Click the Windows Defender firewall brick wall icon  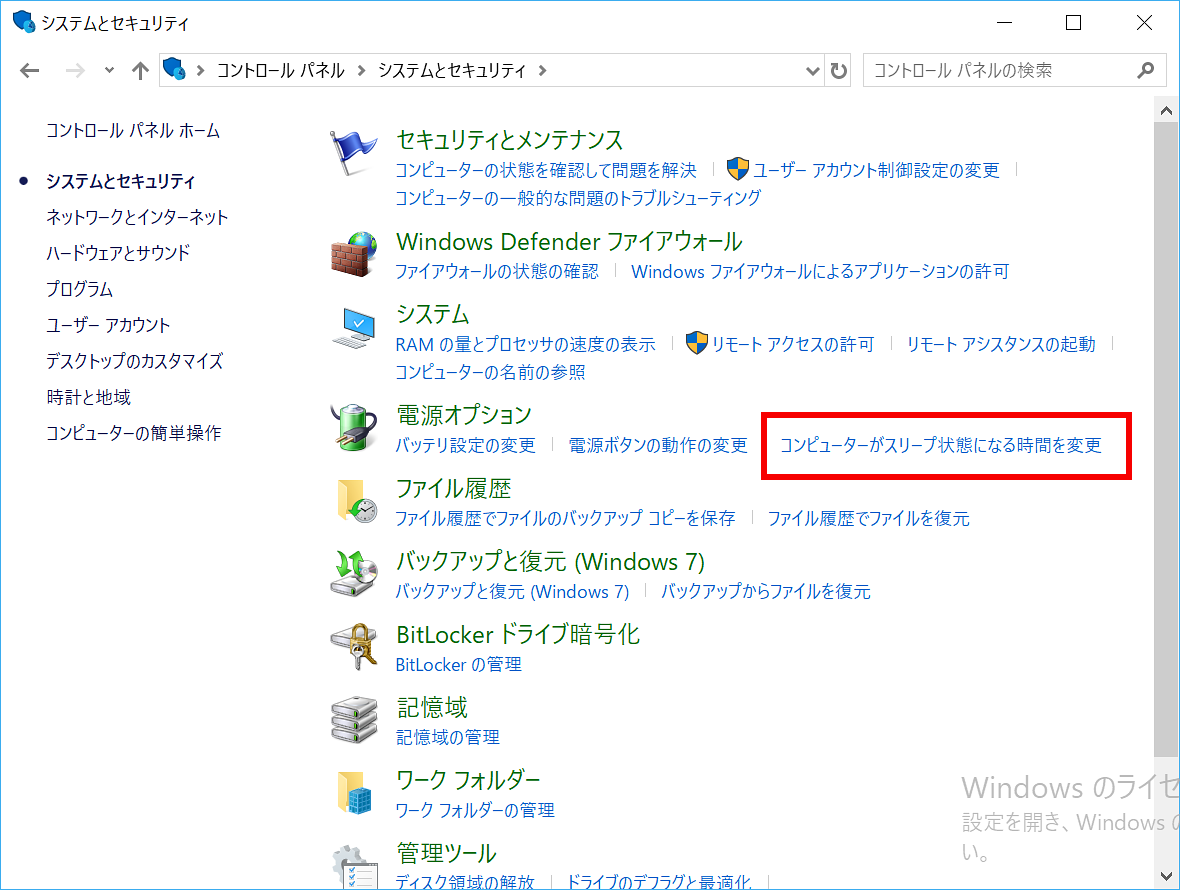(353, 254)
